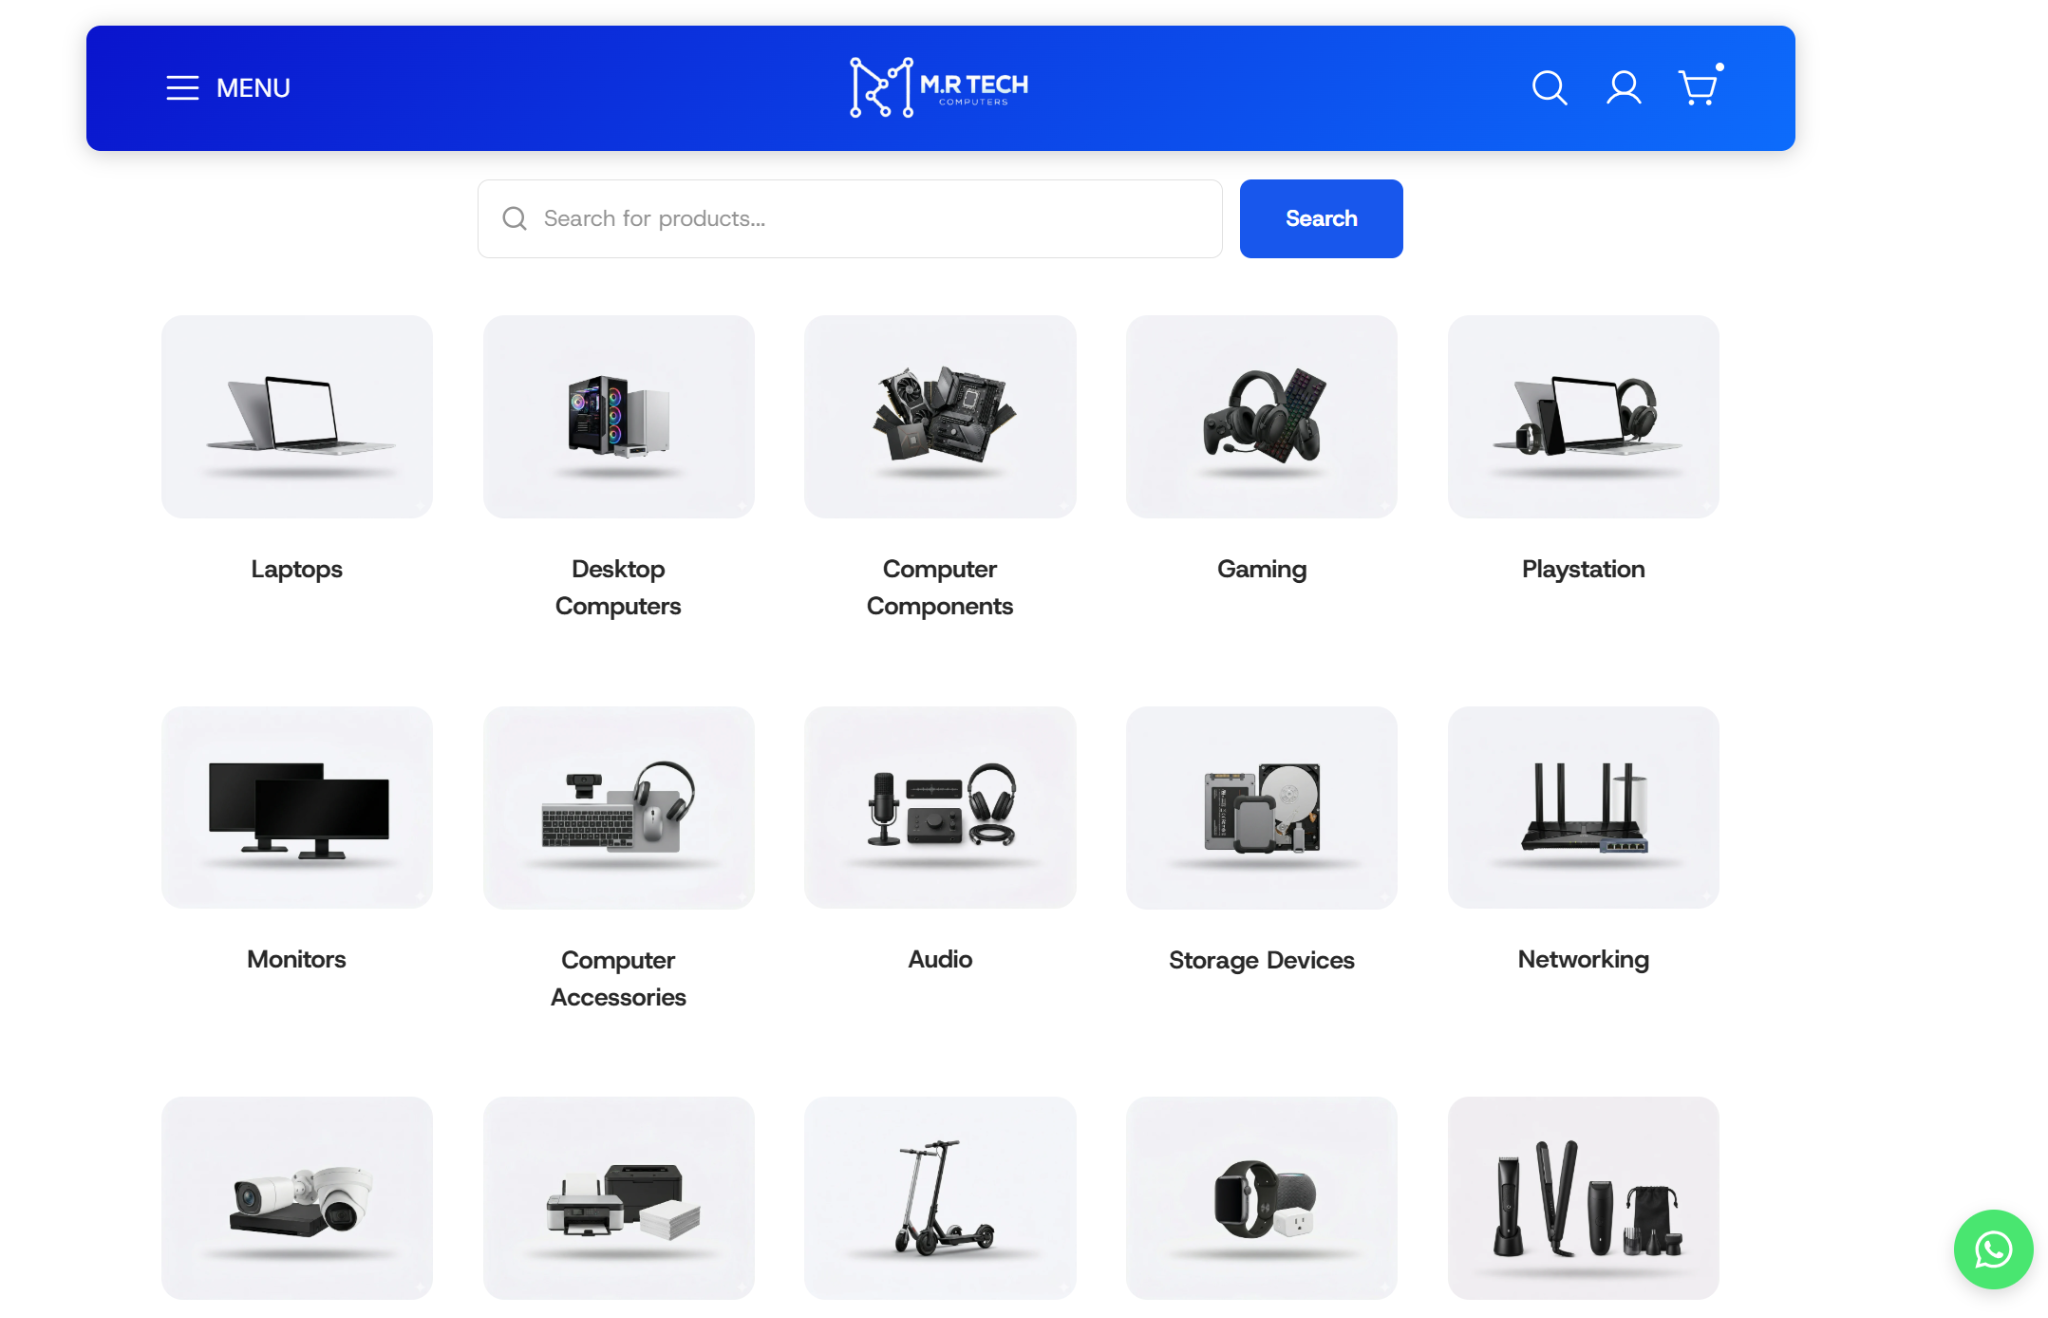Click the Storage Devices label
The width and height of the screenshot is (2048, 1318).
click(1262, 960)
